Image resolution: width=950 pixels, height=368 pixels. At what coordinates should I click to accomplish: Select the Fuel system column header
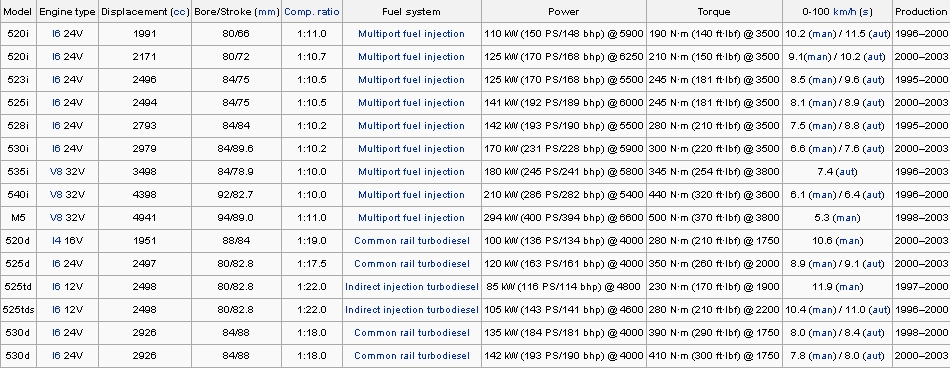pyautogui.click(x=411, y=12)
